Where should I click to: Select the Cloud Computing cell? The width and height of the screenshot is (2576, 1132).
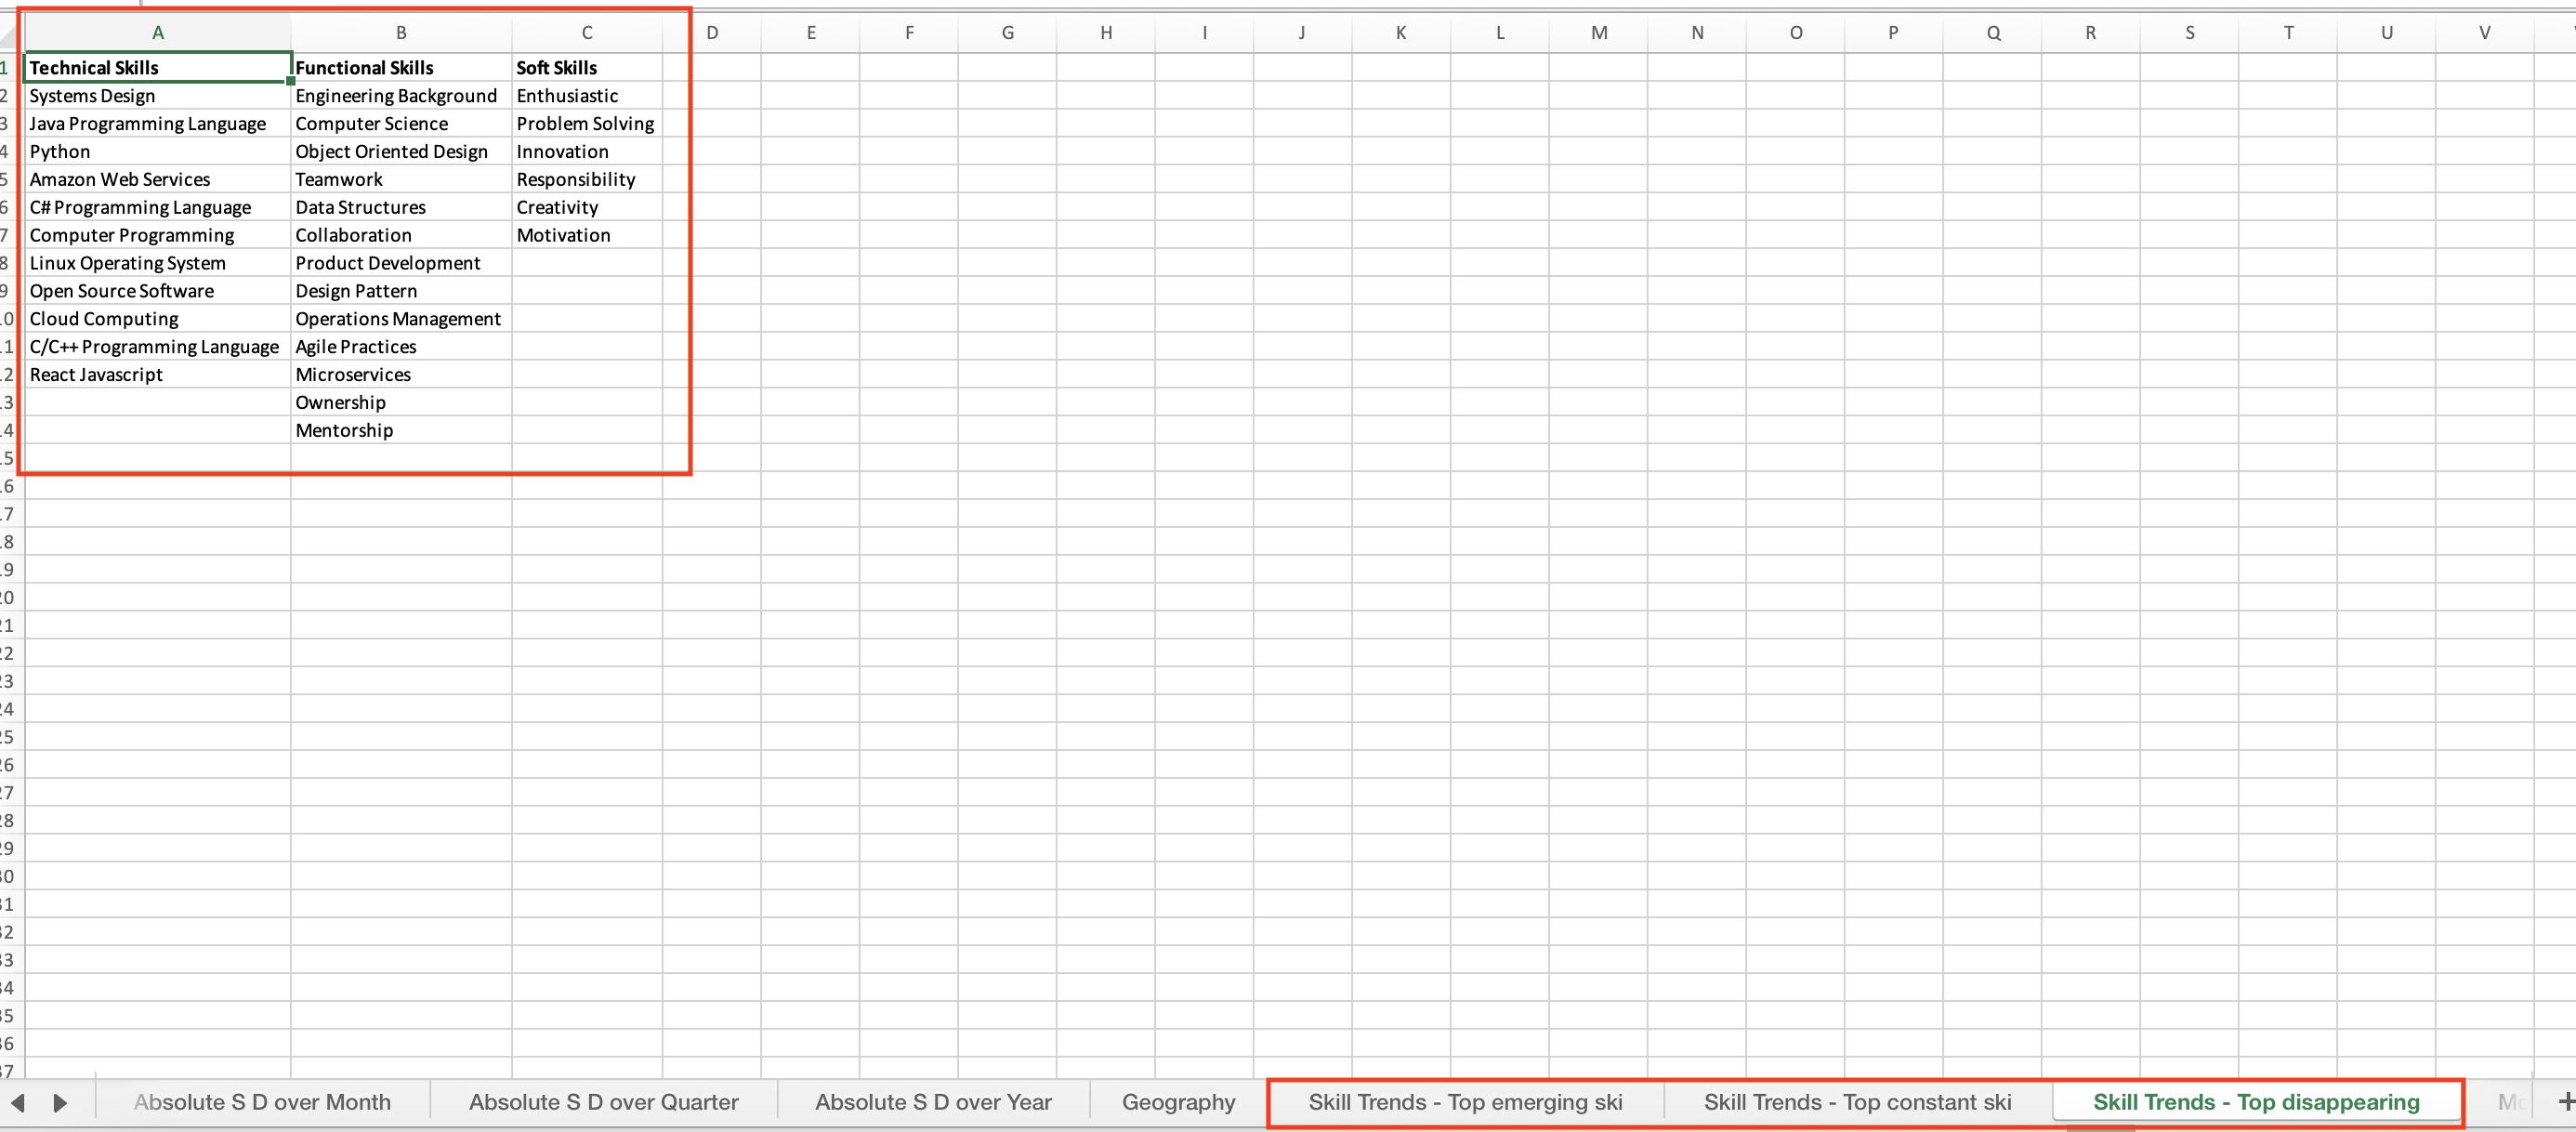coord(157,319)
